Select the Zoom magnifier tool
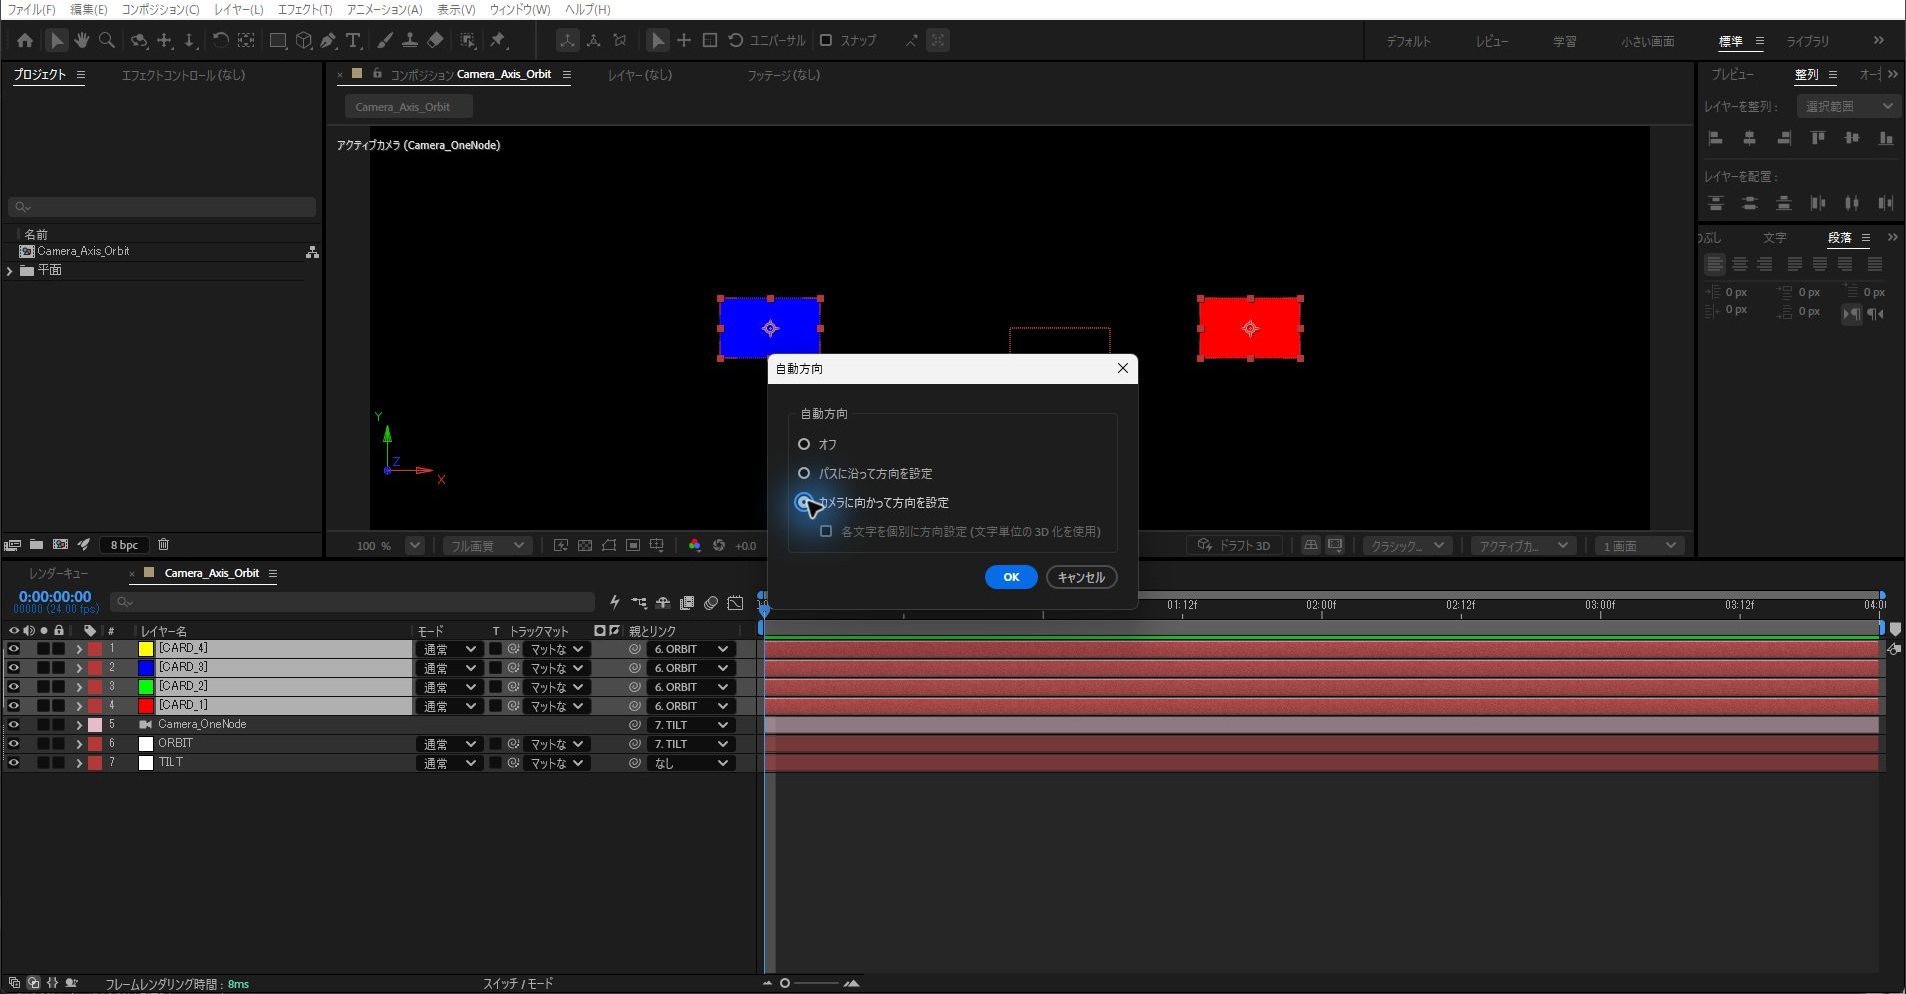 coord(107,41)
